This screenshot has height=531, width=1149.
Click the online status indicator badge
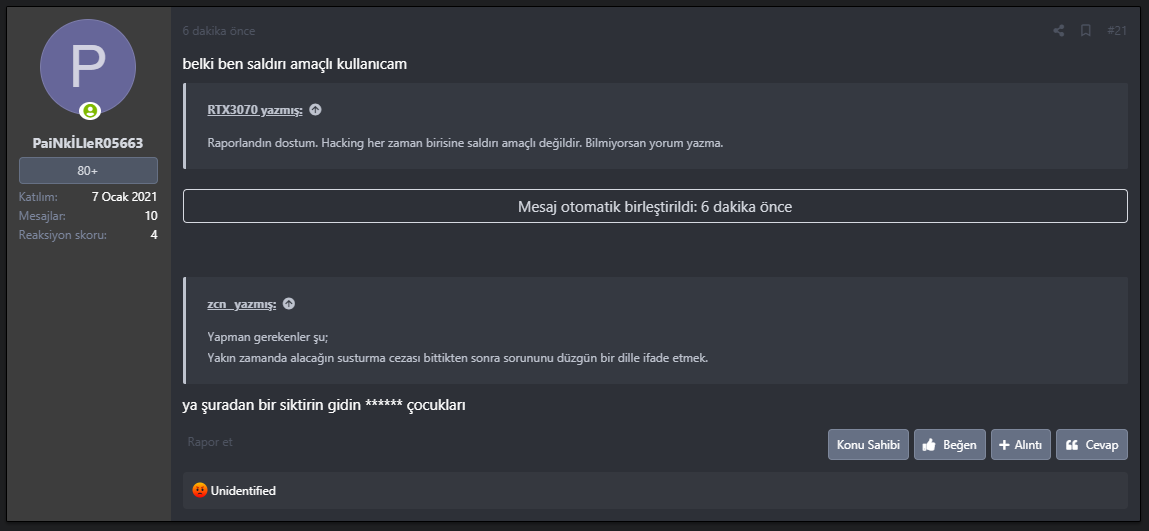click(x=90, y=111)
